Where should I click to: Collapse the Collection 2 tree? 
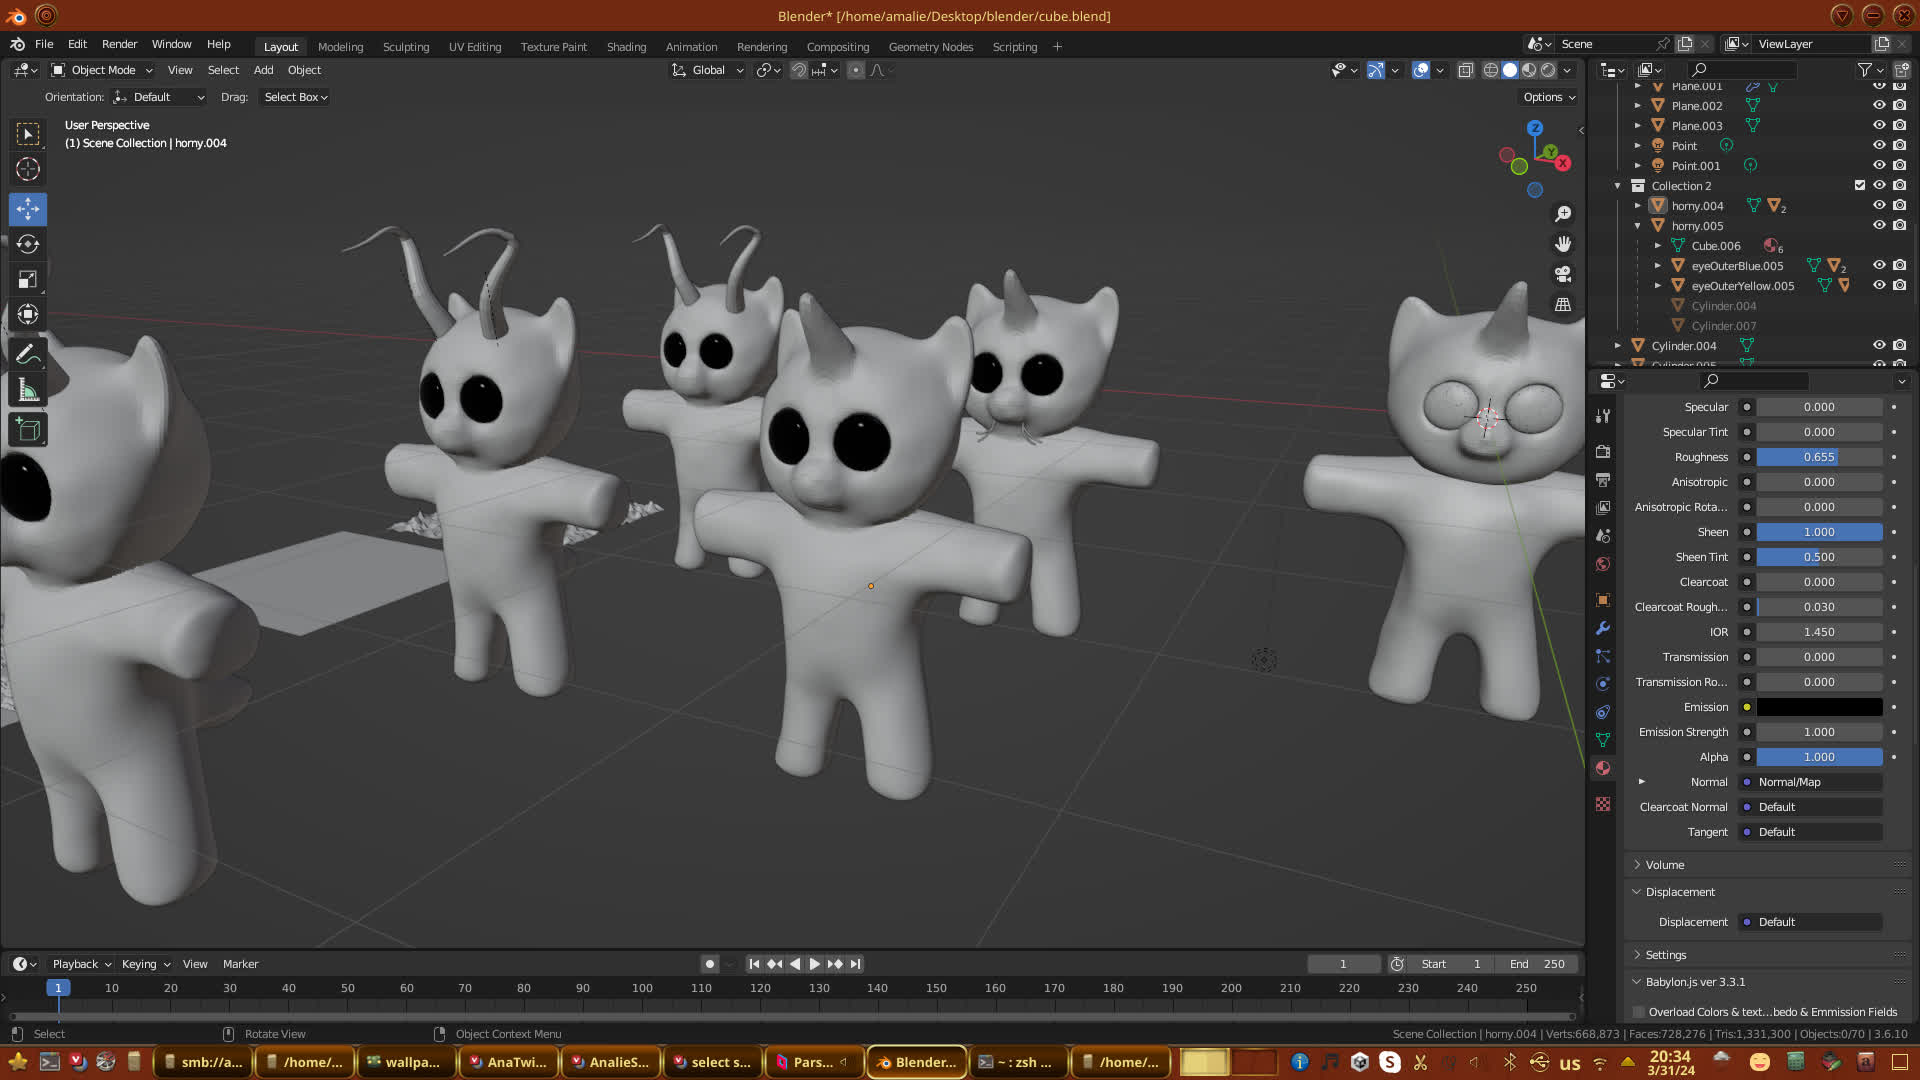[1617, 186]
